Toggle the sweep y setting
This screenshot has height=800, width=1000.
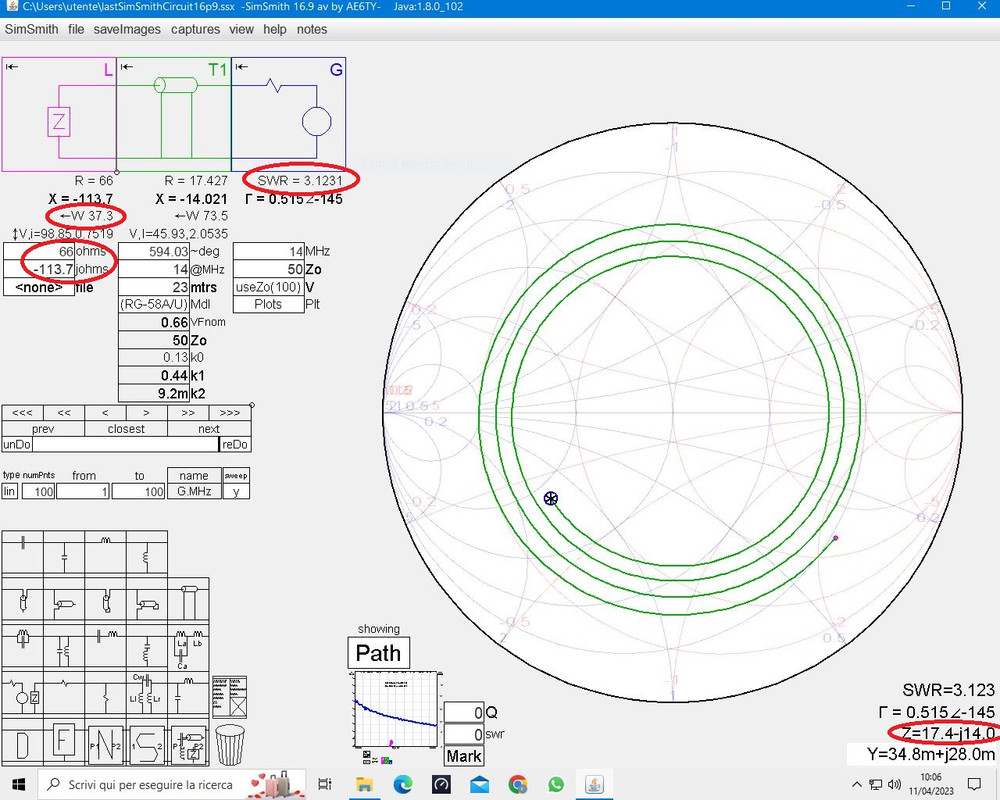(x=236, y=491)
